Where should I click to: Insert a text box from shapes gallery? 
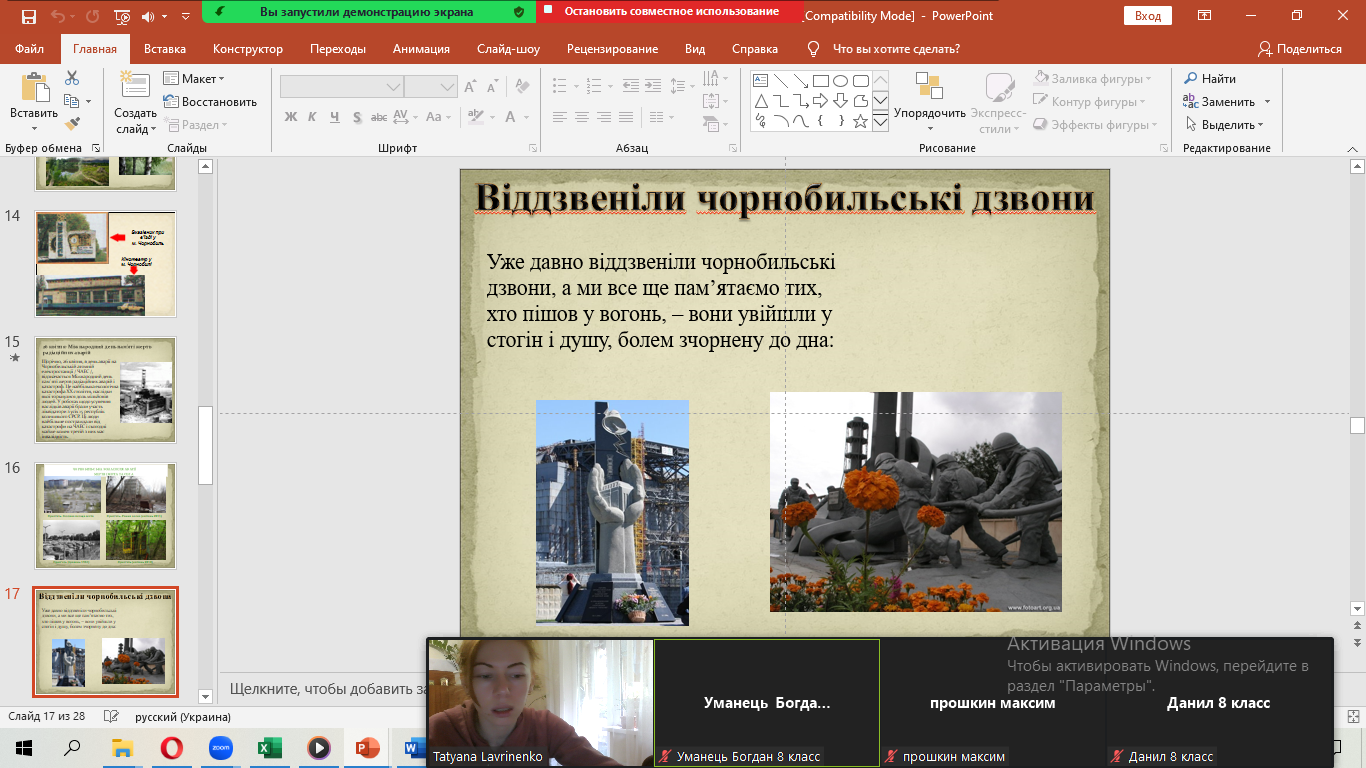tap(761, 81)
